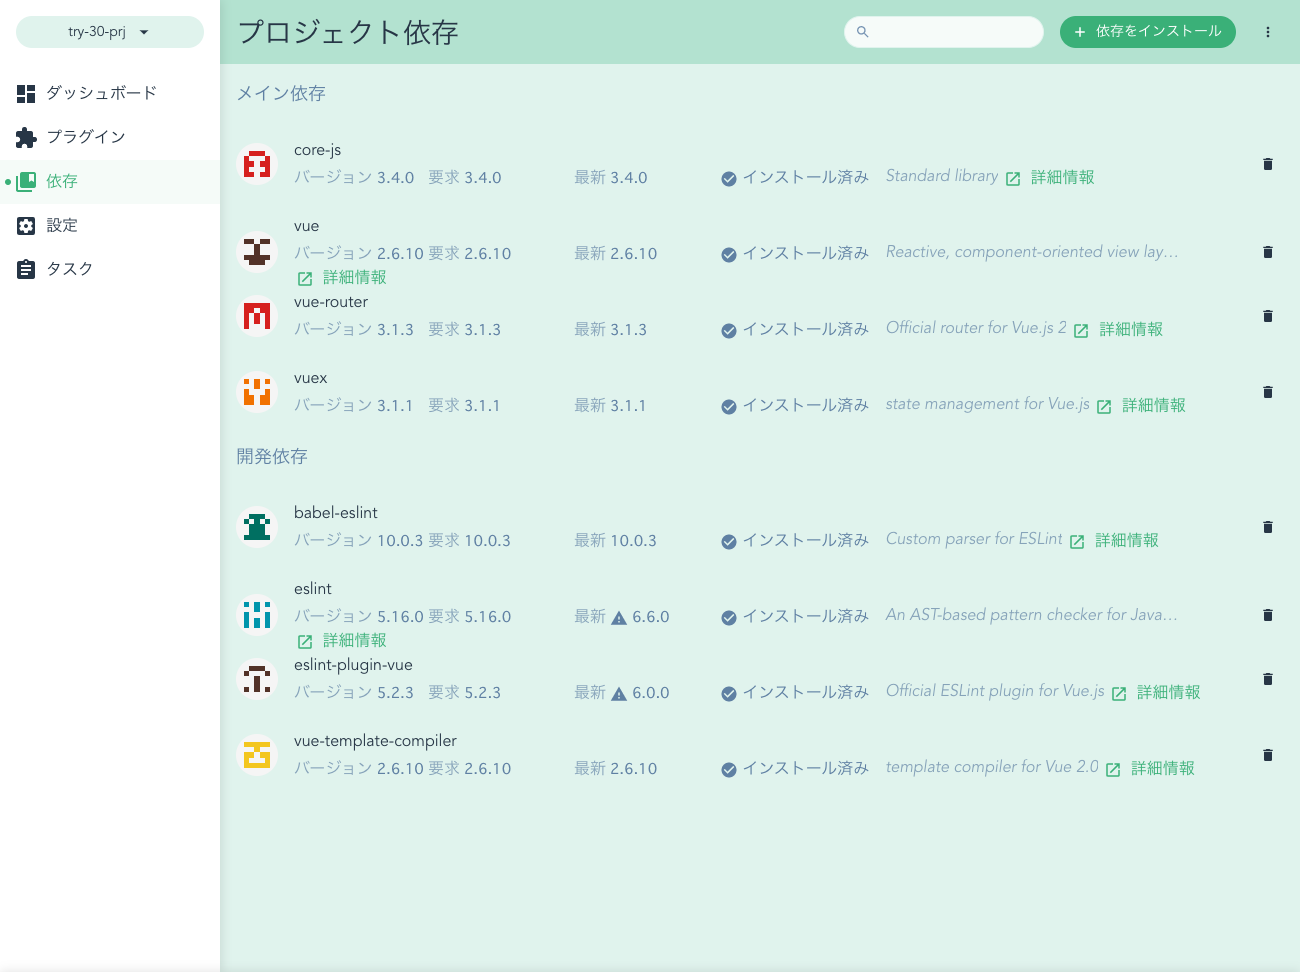Image resolution: width=1300 pixels, height=972 pixels.
Task: Open the プラグイン sidebar section
Action: point(110,137)
